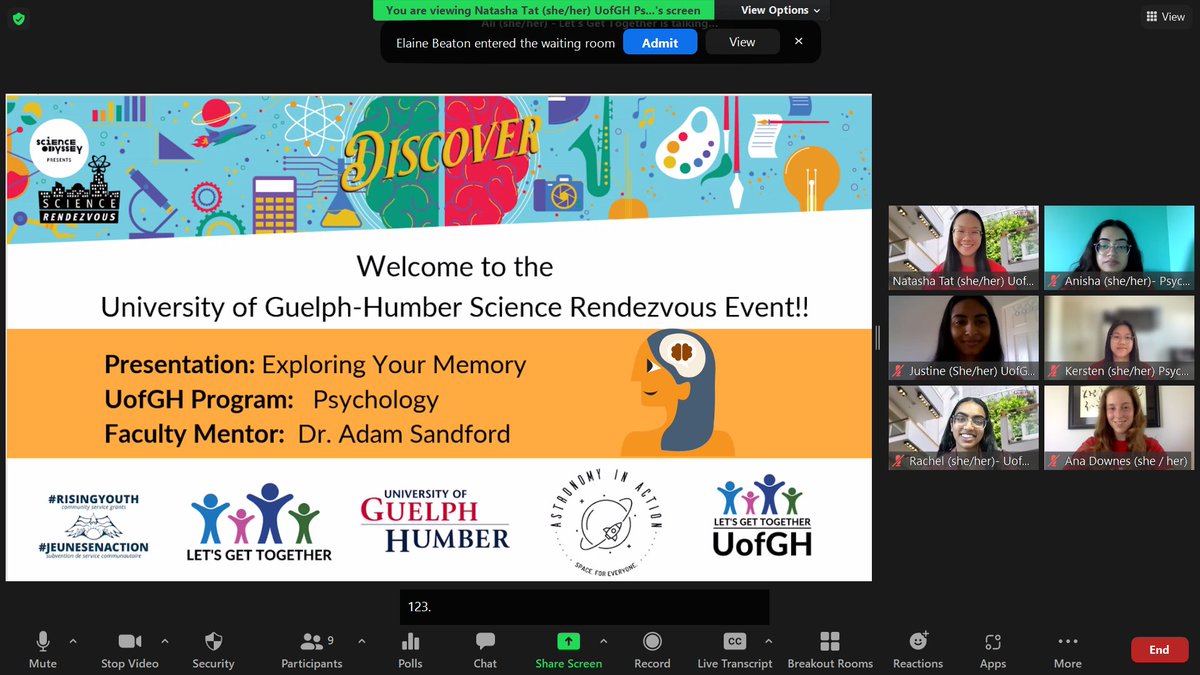
Task: Open the View layout menu
Action: 1164,16
